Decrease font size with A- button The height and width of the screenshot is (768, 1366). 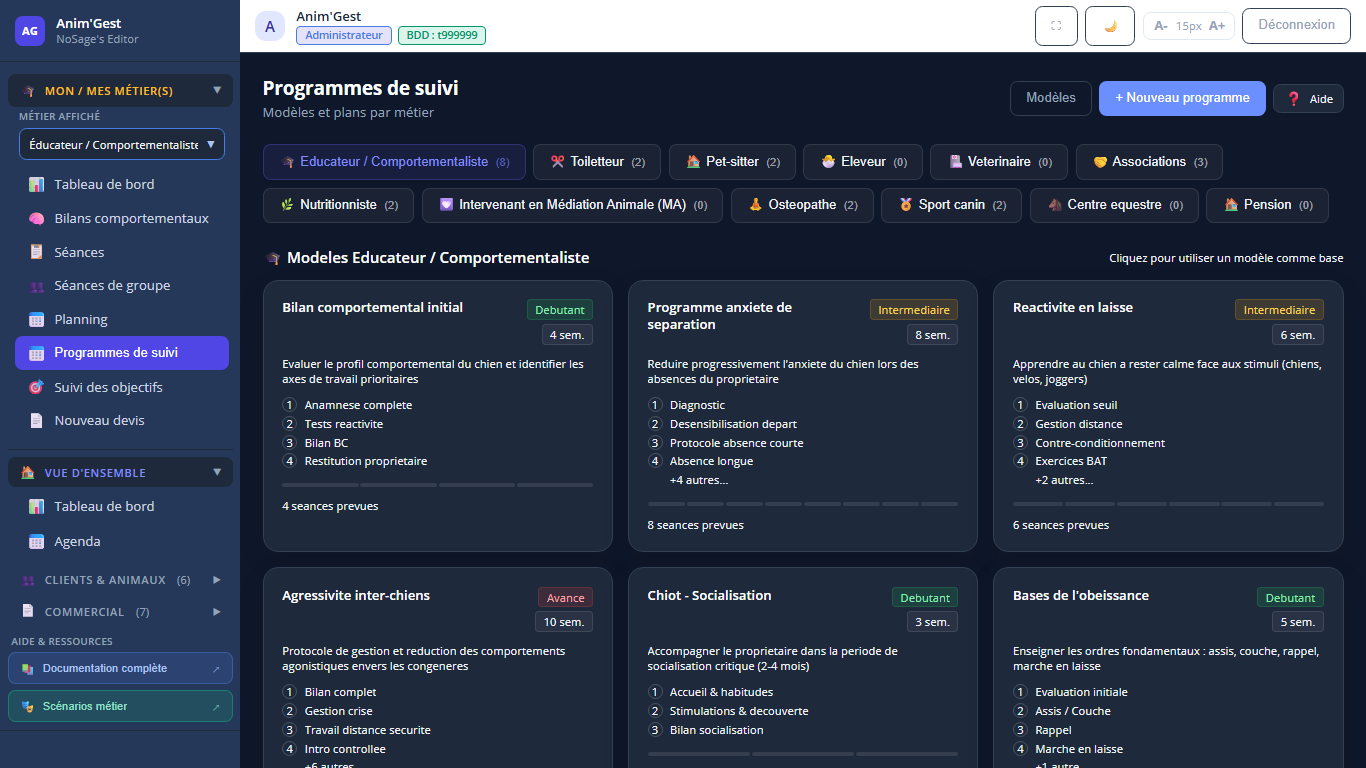pyautogui.click(x=1161, y=26)
